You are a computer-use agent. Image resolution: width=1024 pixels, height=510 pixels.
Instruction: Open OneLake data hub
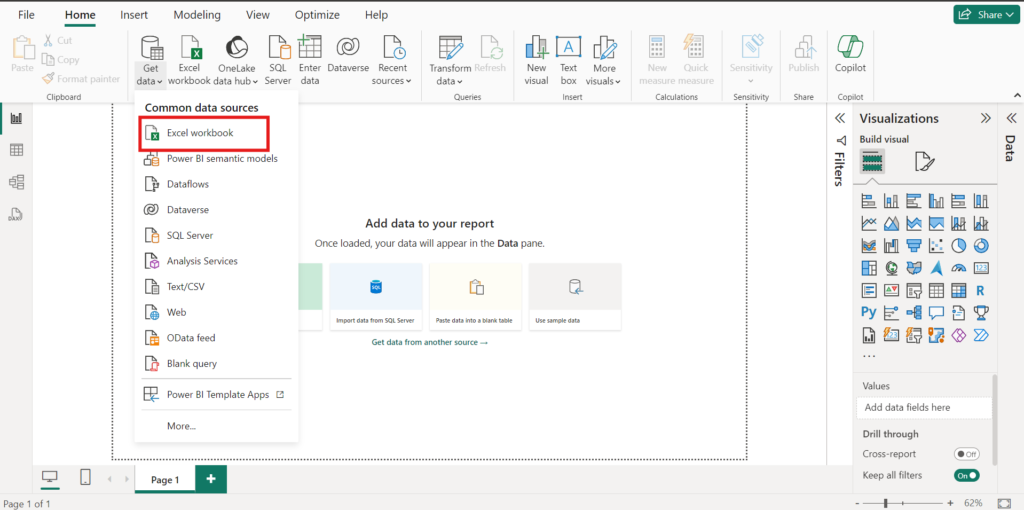236,61
